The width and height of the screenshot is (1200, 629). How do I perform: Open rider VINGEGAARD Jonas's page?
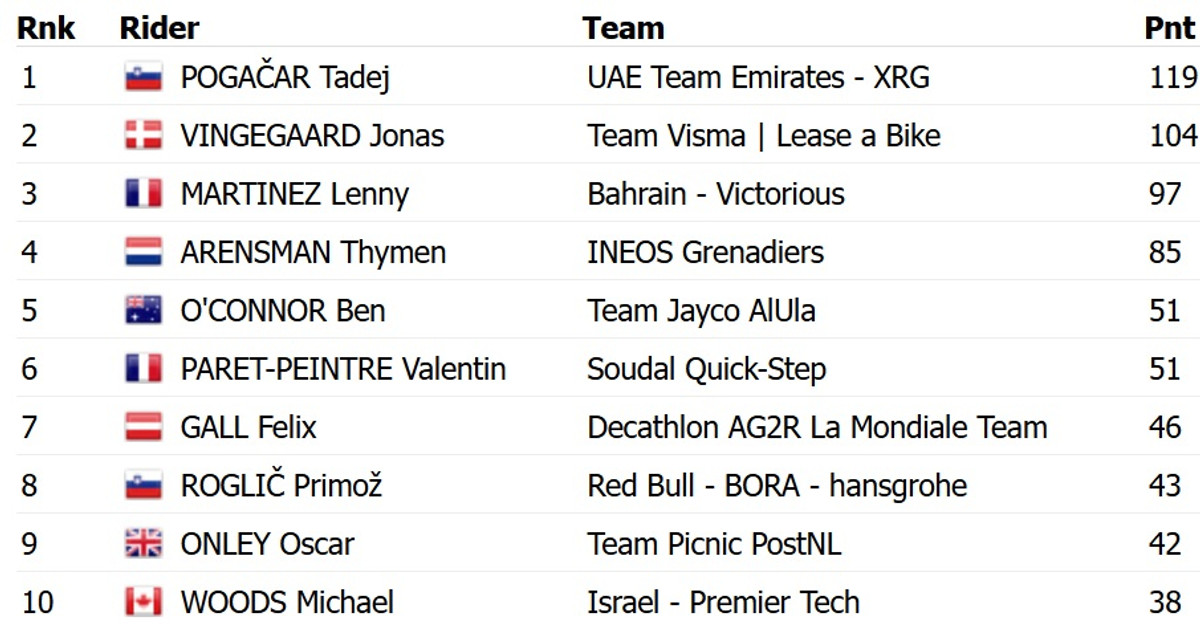tap(312, 135)
